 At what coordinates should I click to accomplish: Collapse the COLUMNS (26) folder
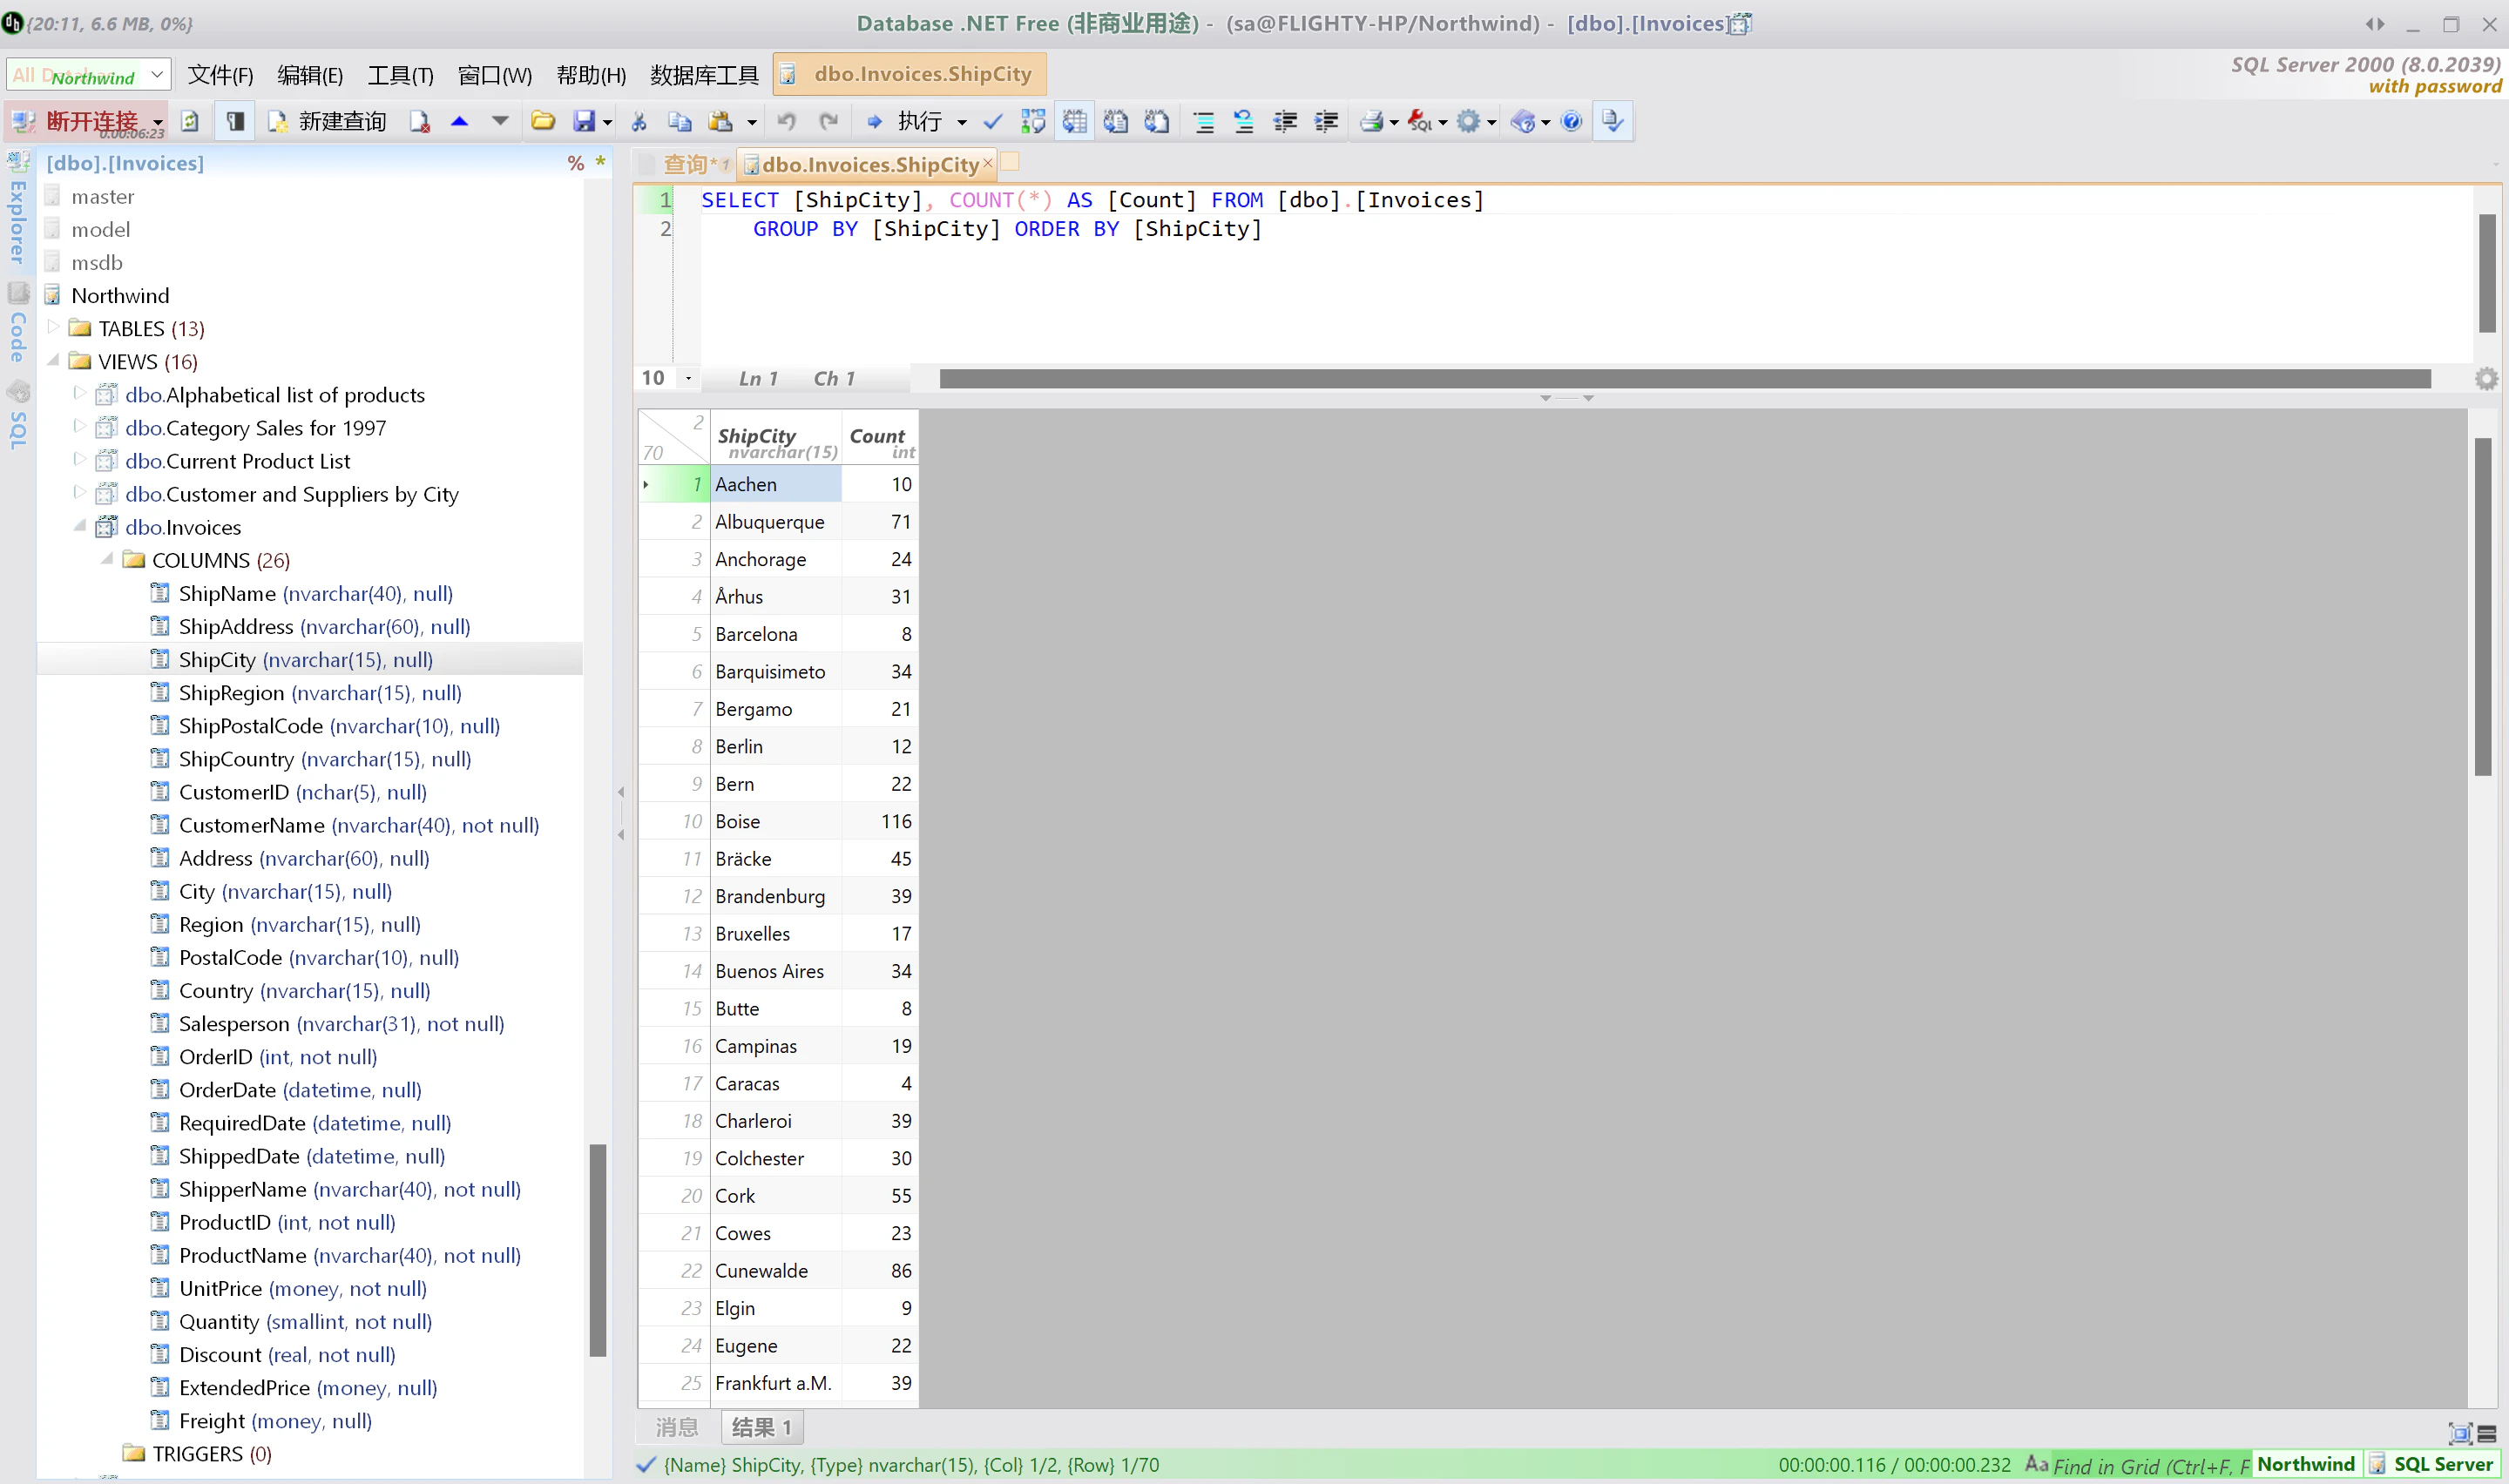(x=107, y=560)
